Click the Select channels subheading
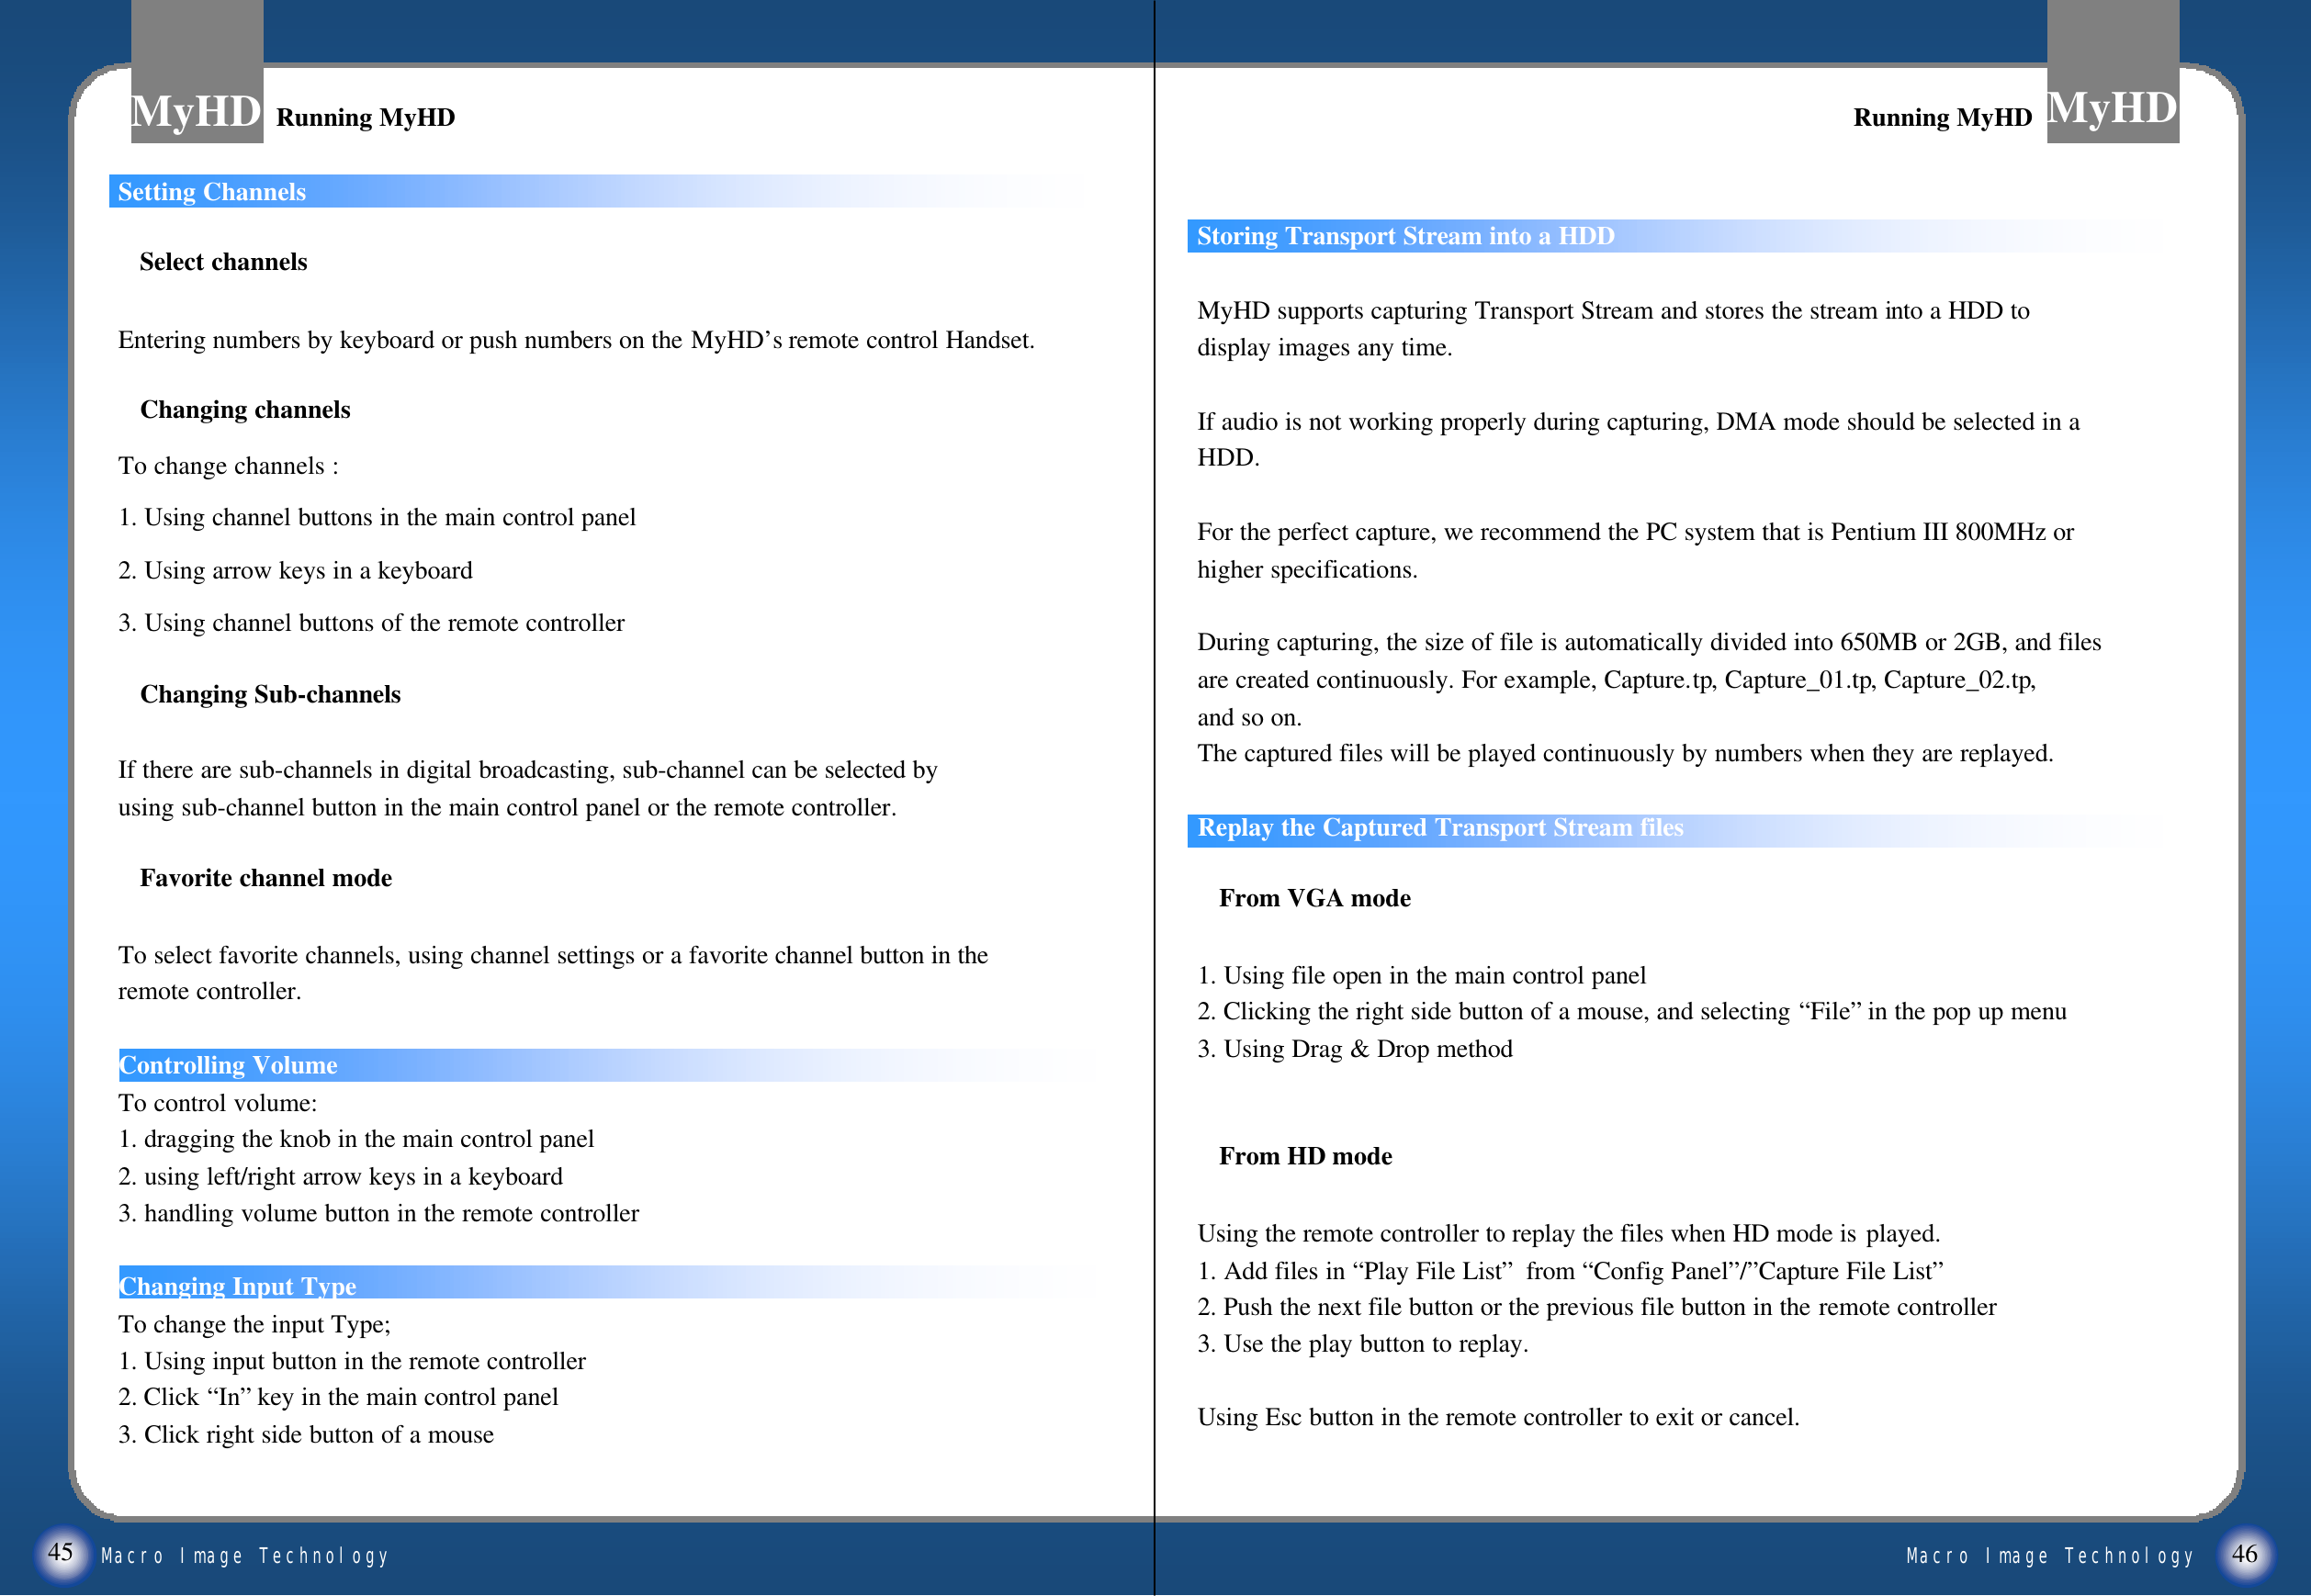Viewport: 2311px width, 1596px height. tap(223, 262)
